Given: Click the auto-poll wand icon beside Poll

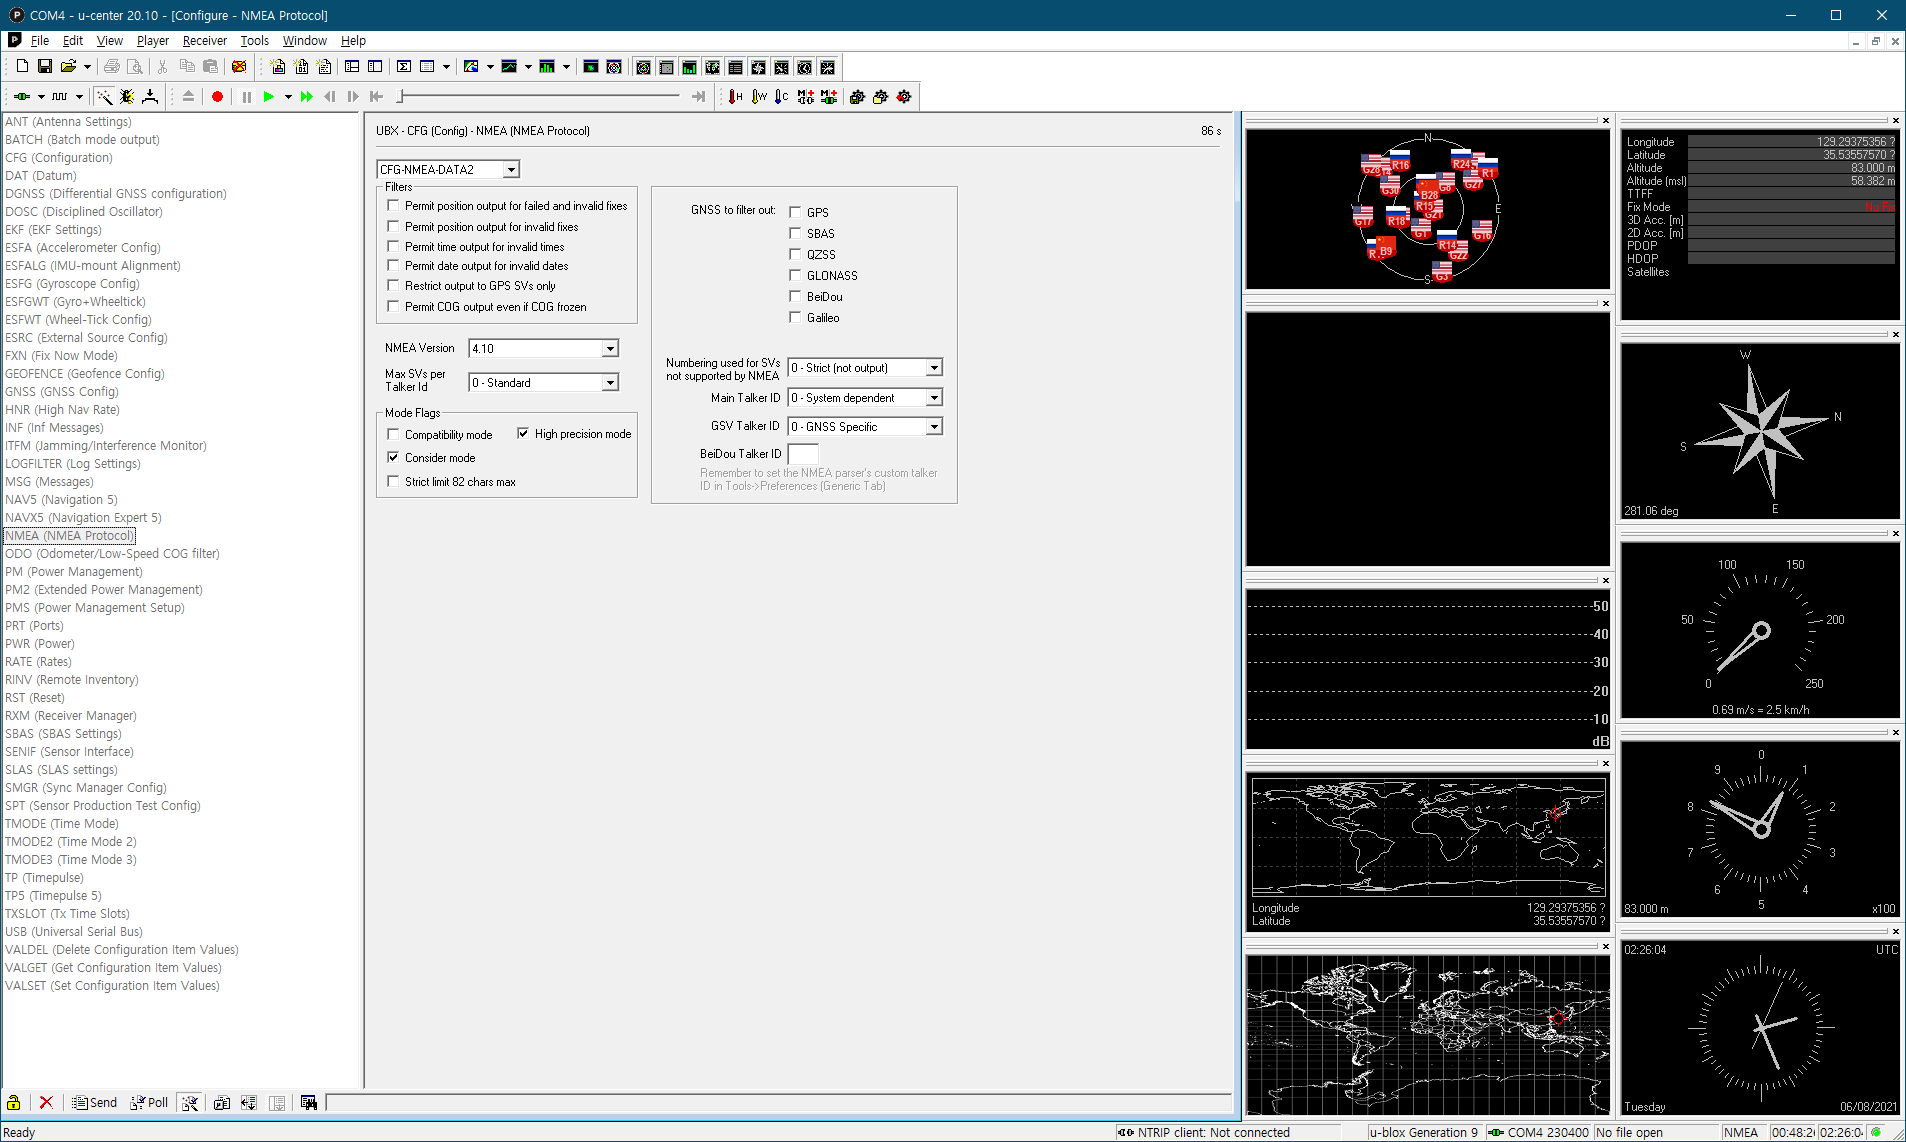Looking at the screenshot, I should 190,1102.
